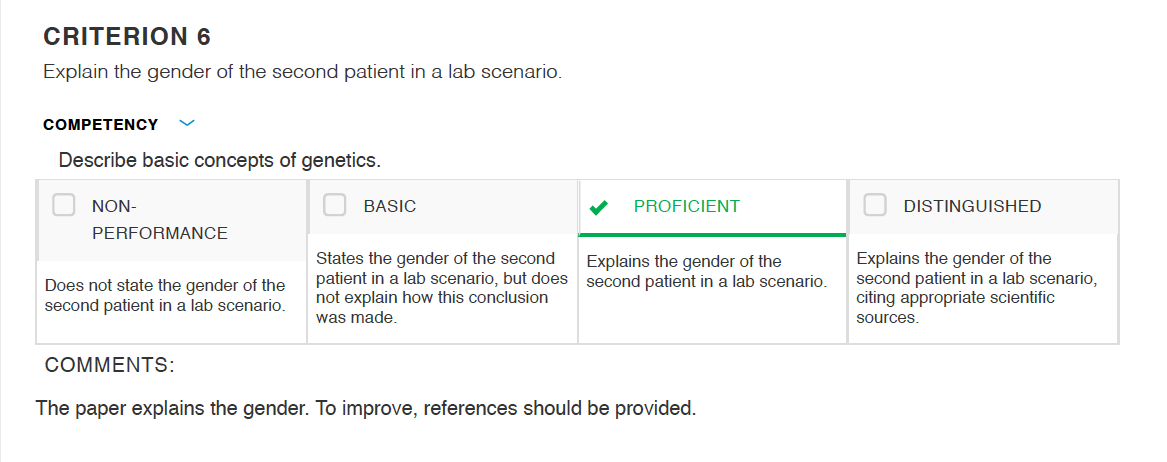Image resolution: width=1167 pixels, height=462 pixels.
Task: Click the green Proficient checkmark icon
Action: (x=598, y=208)
